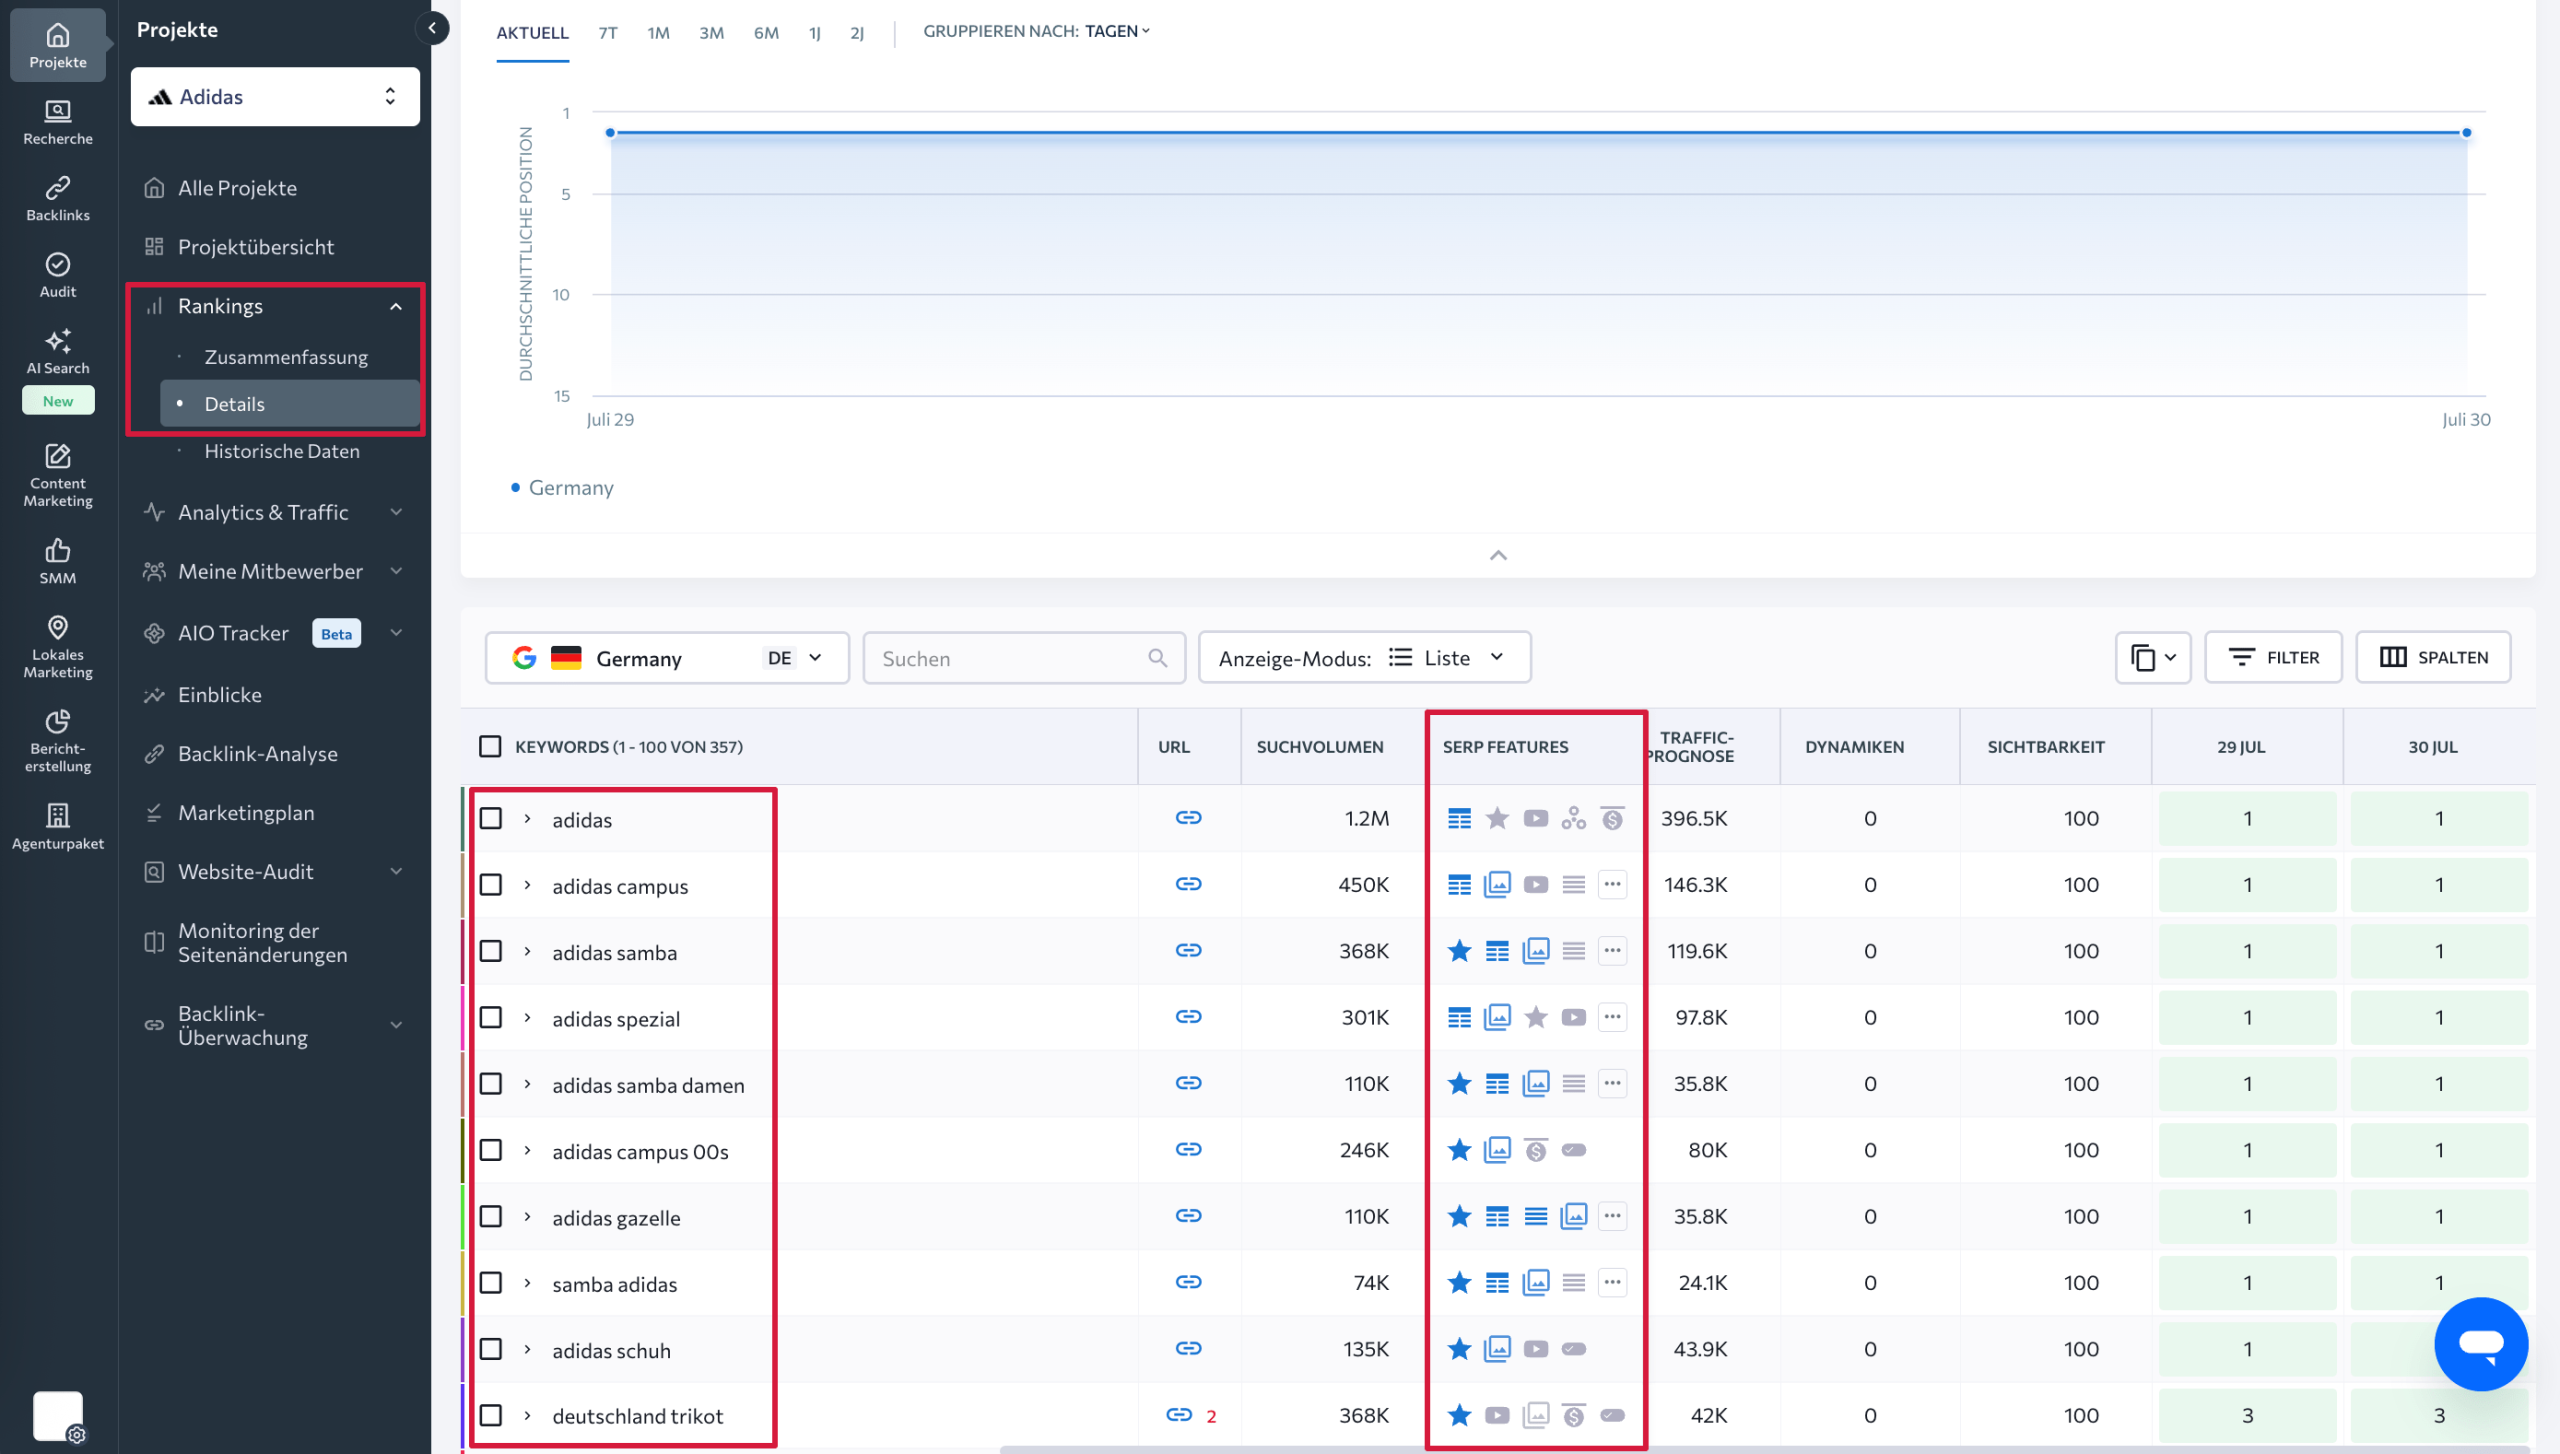Screen dimensions: 2560x1454
Task: Collapse the sidebar with the arrow button
Action: point(432,28)
